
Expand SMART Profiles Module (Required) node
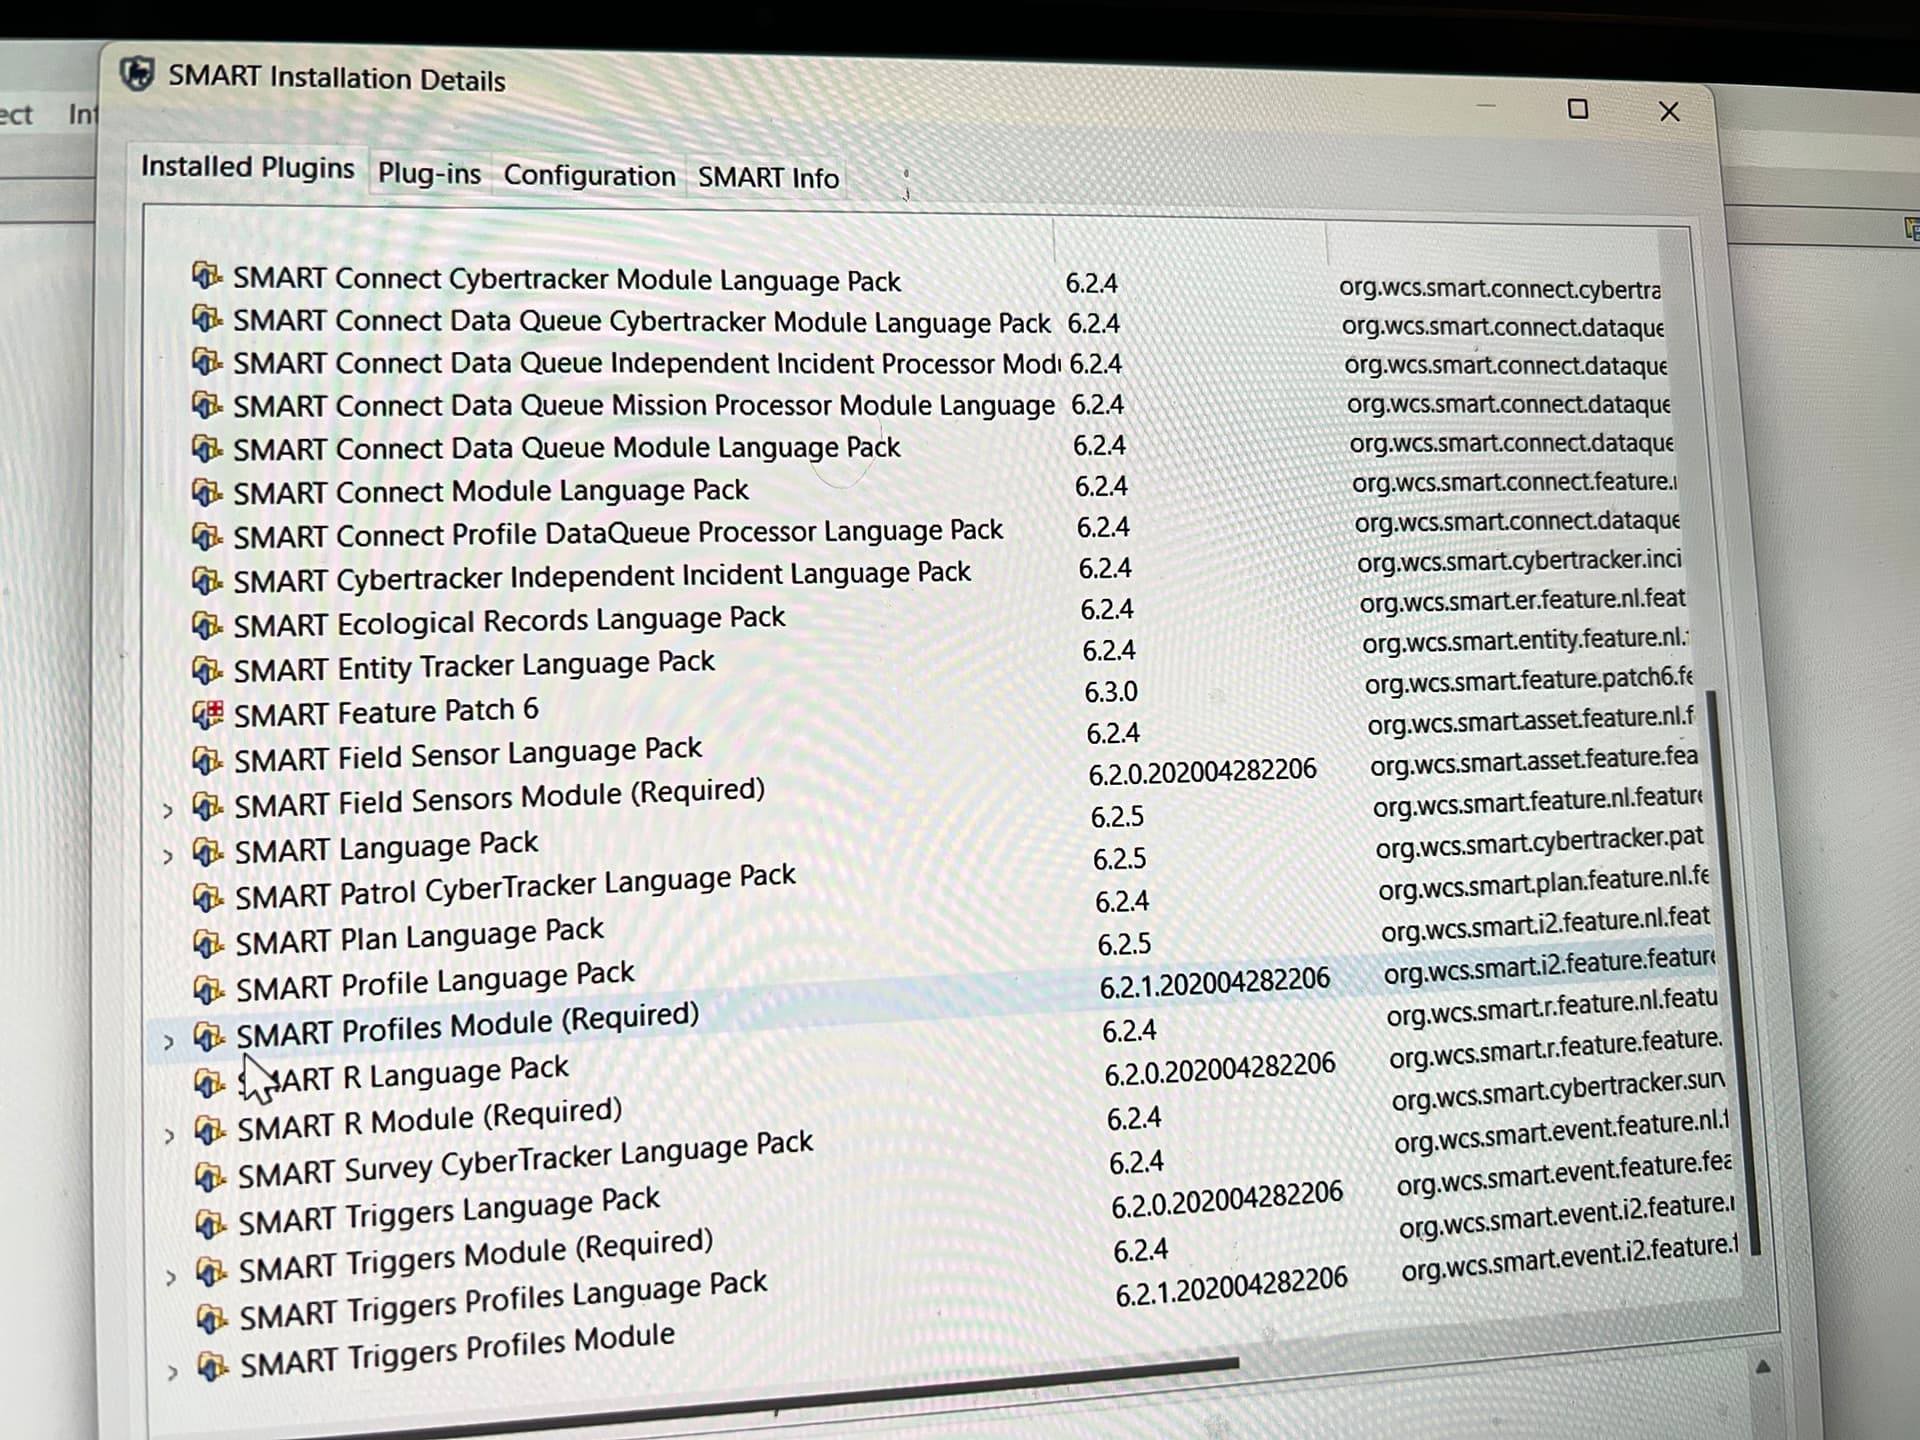169,1042
